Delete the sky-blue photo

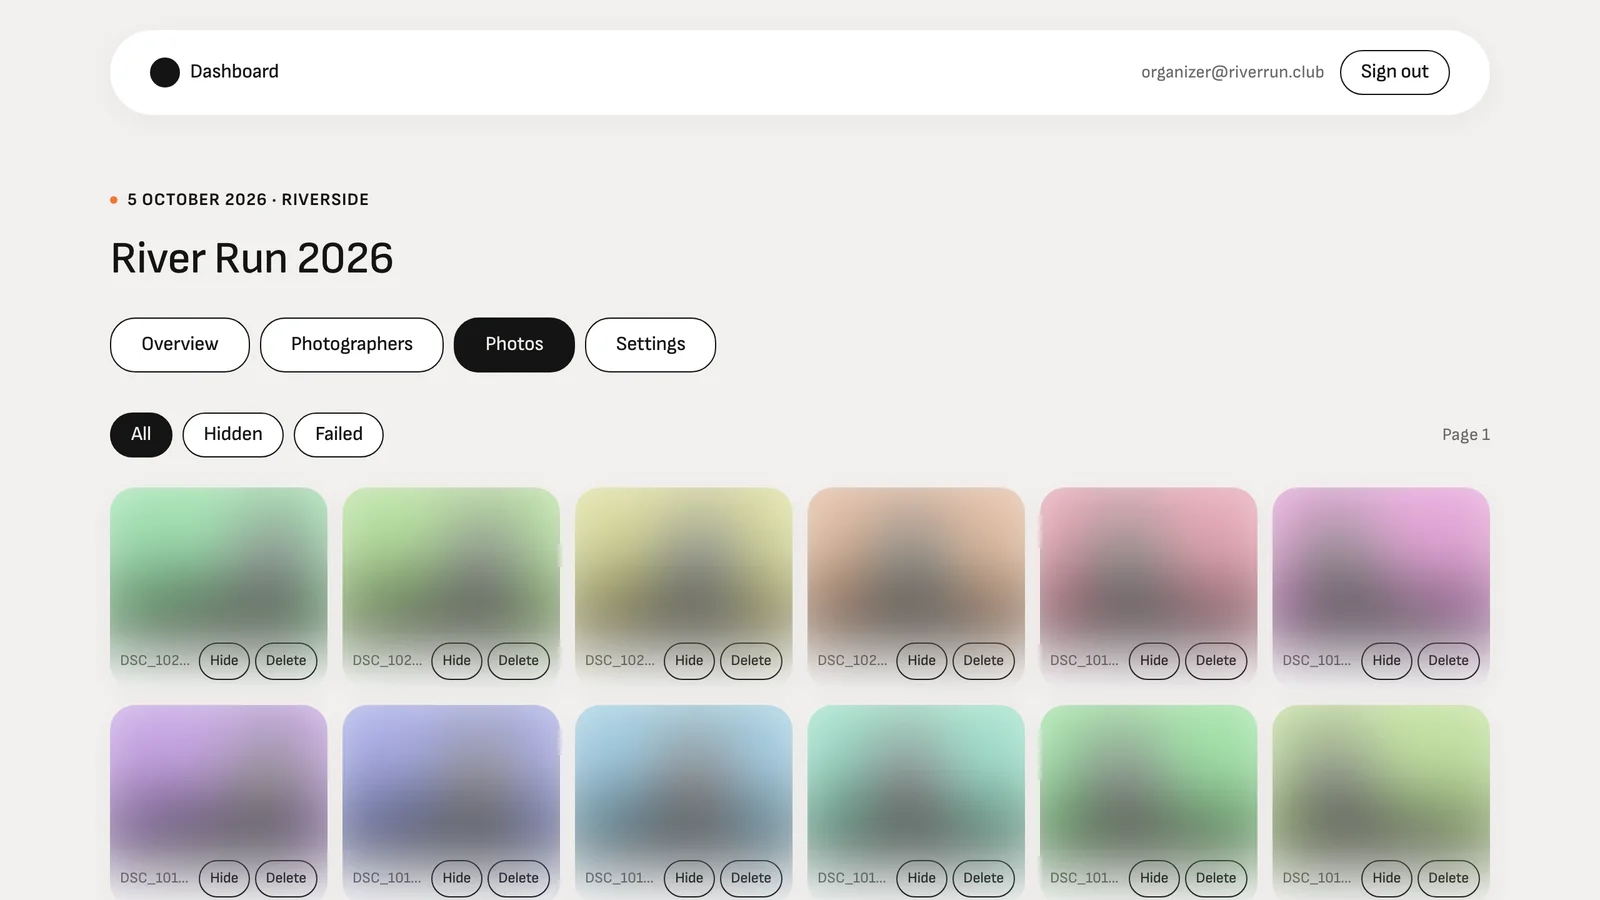click(751, 878)
